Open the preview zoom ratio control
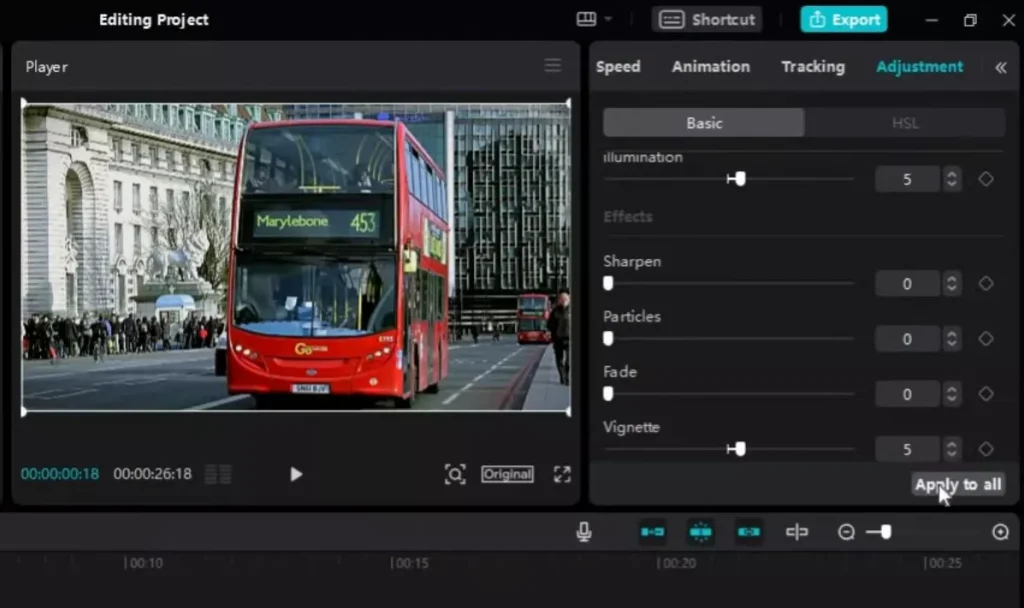 click(x=455, y=474)
